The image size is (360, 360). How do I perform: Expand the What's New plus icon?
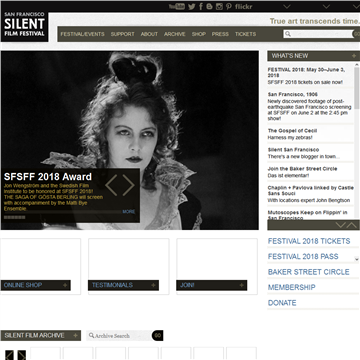(x=354, y=56)
